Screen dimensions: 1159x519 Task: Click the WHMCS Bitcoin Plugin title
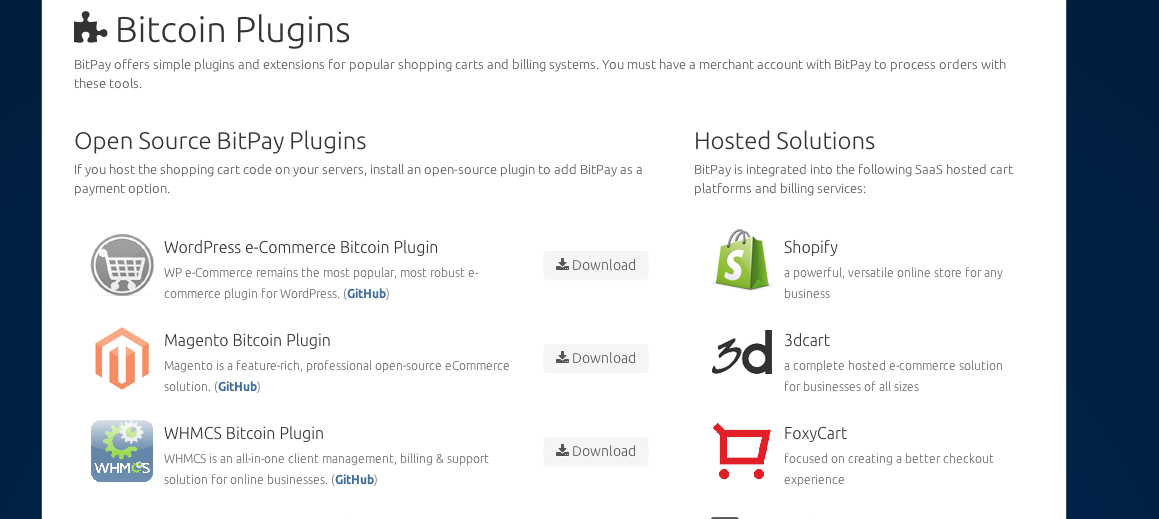[244, 433]
